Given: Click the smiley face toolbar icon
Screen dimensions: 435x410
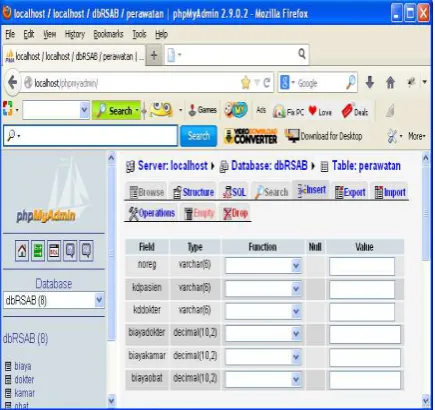Looking at the screenshot, I should tap(161, 110).
